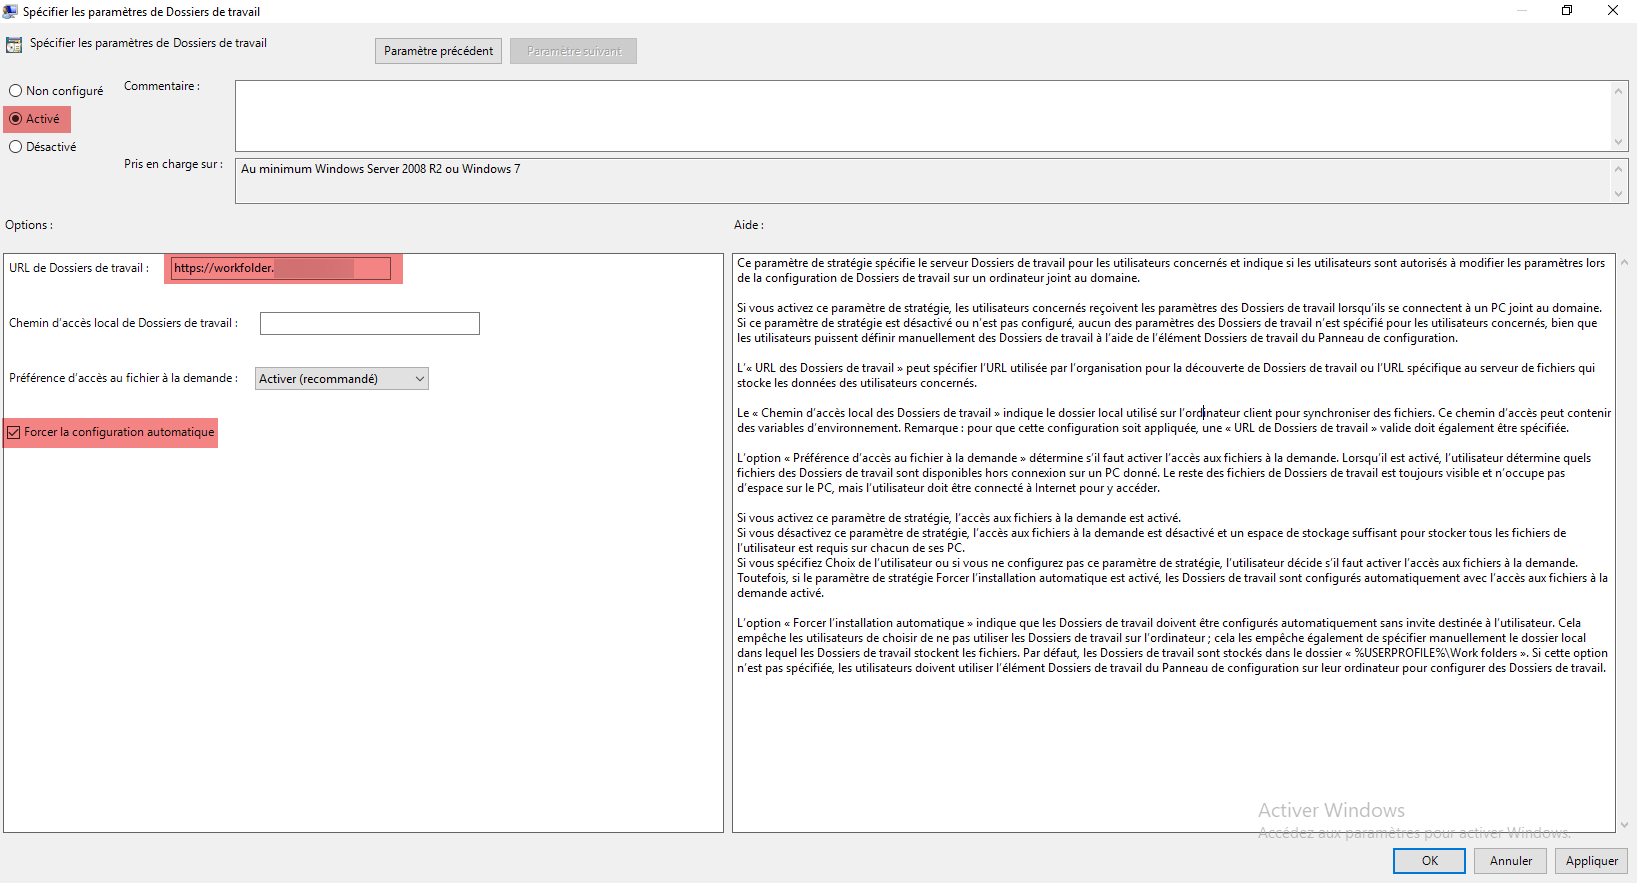Apply settings with Appliquer
Viewport: 1637px width, 883px height.
point(1591,861)
